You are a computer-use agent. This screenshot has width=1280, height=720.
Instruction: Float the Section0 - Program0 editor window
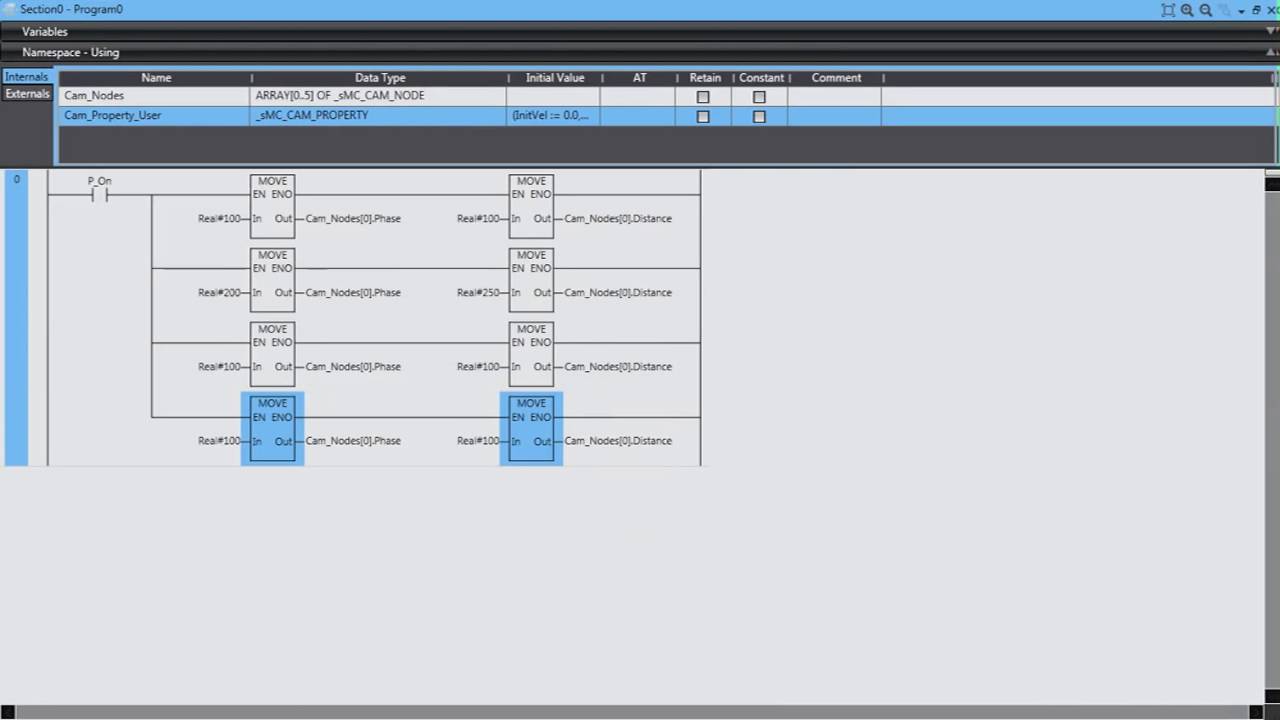tap(1256, 10)
